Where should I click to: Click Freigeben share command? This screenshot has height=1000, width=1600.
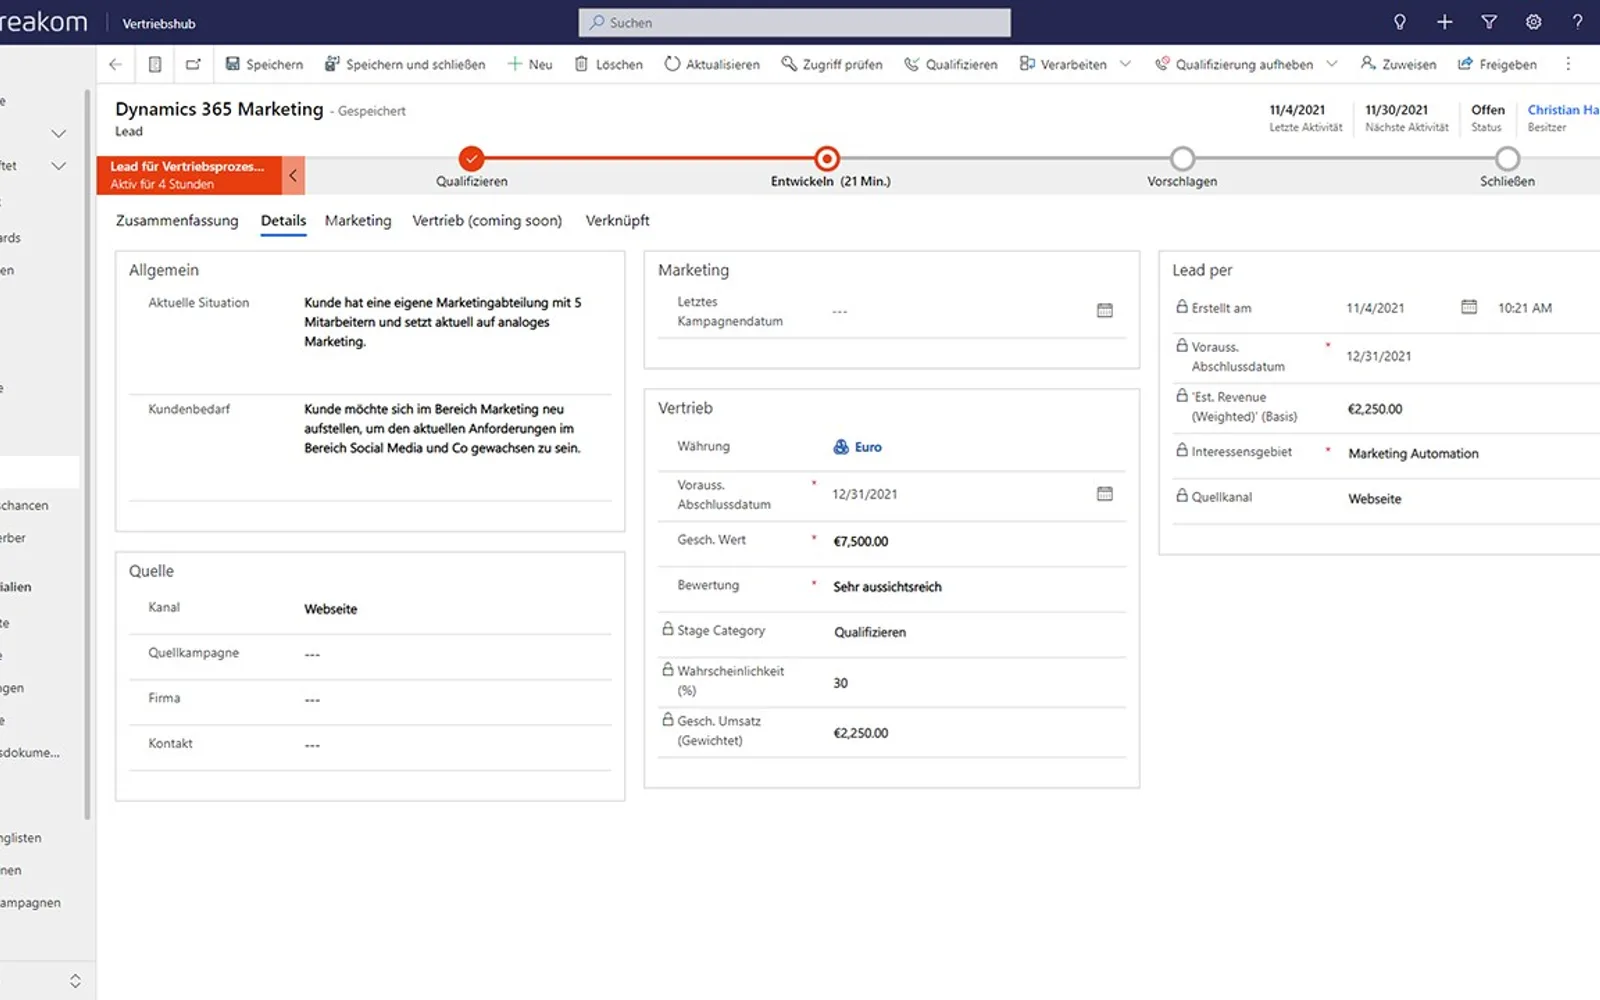click(1497, 64)
